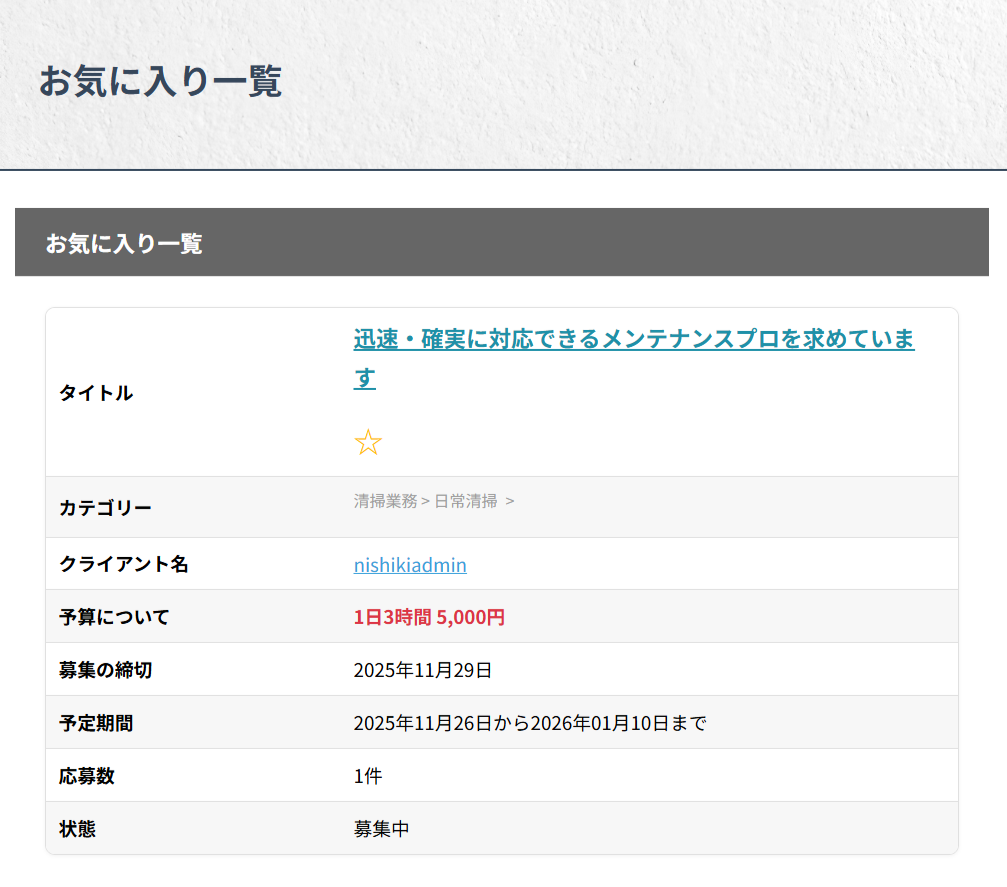Click the yellow star favorite icon
Viewport: 1007px width, 887px height.
[368, 443]
